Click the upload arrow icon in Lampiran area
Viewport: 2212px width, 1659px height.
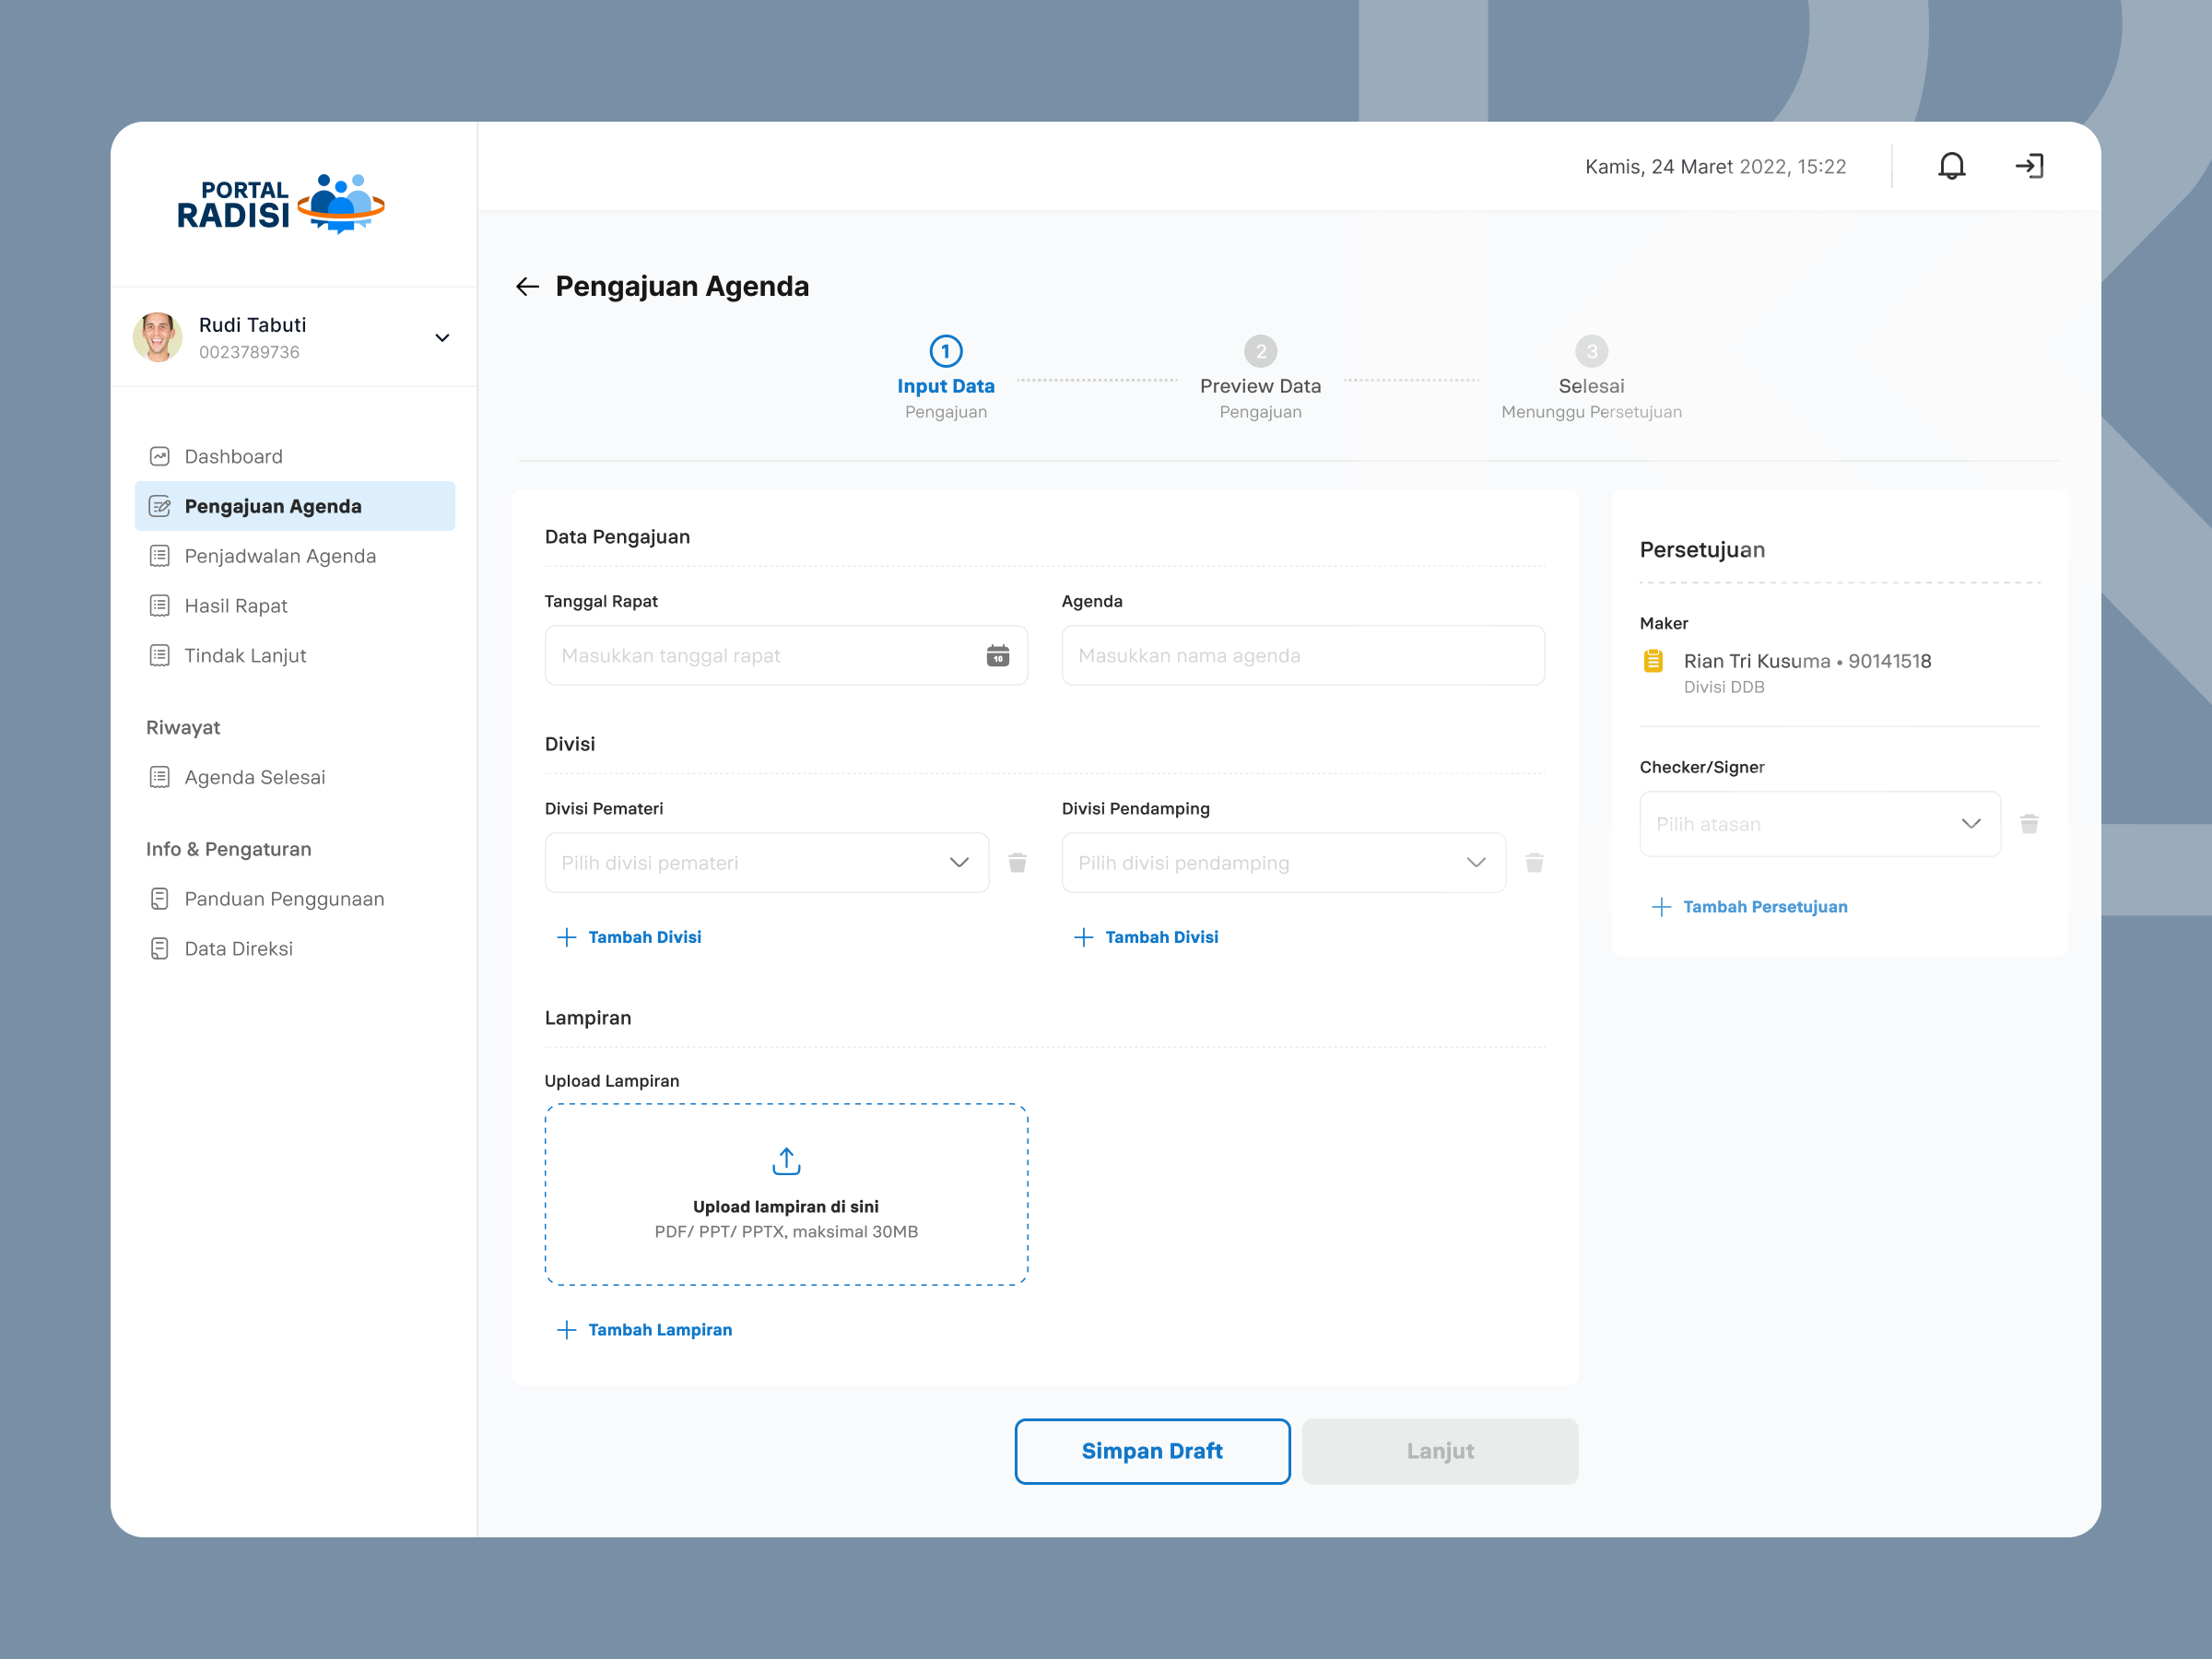[x=786, y=1160]
